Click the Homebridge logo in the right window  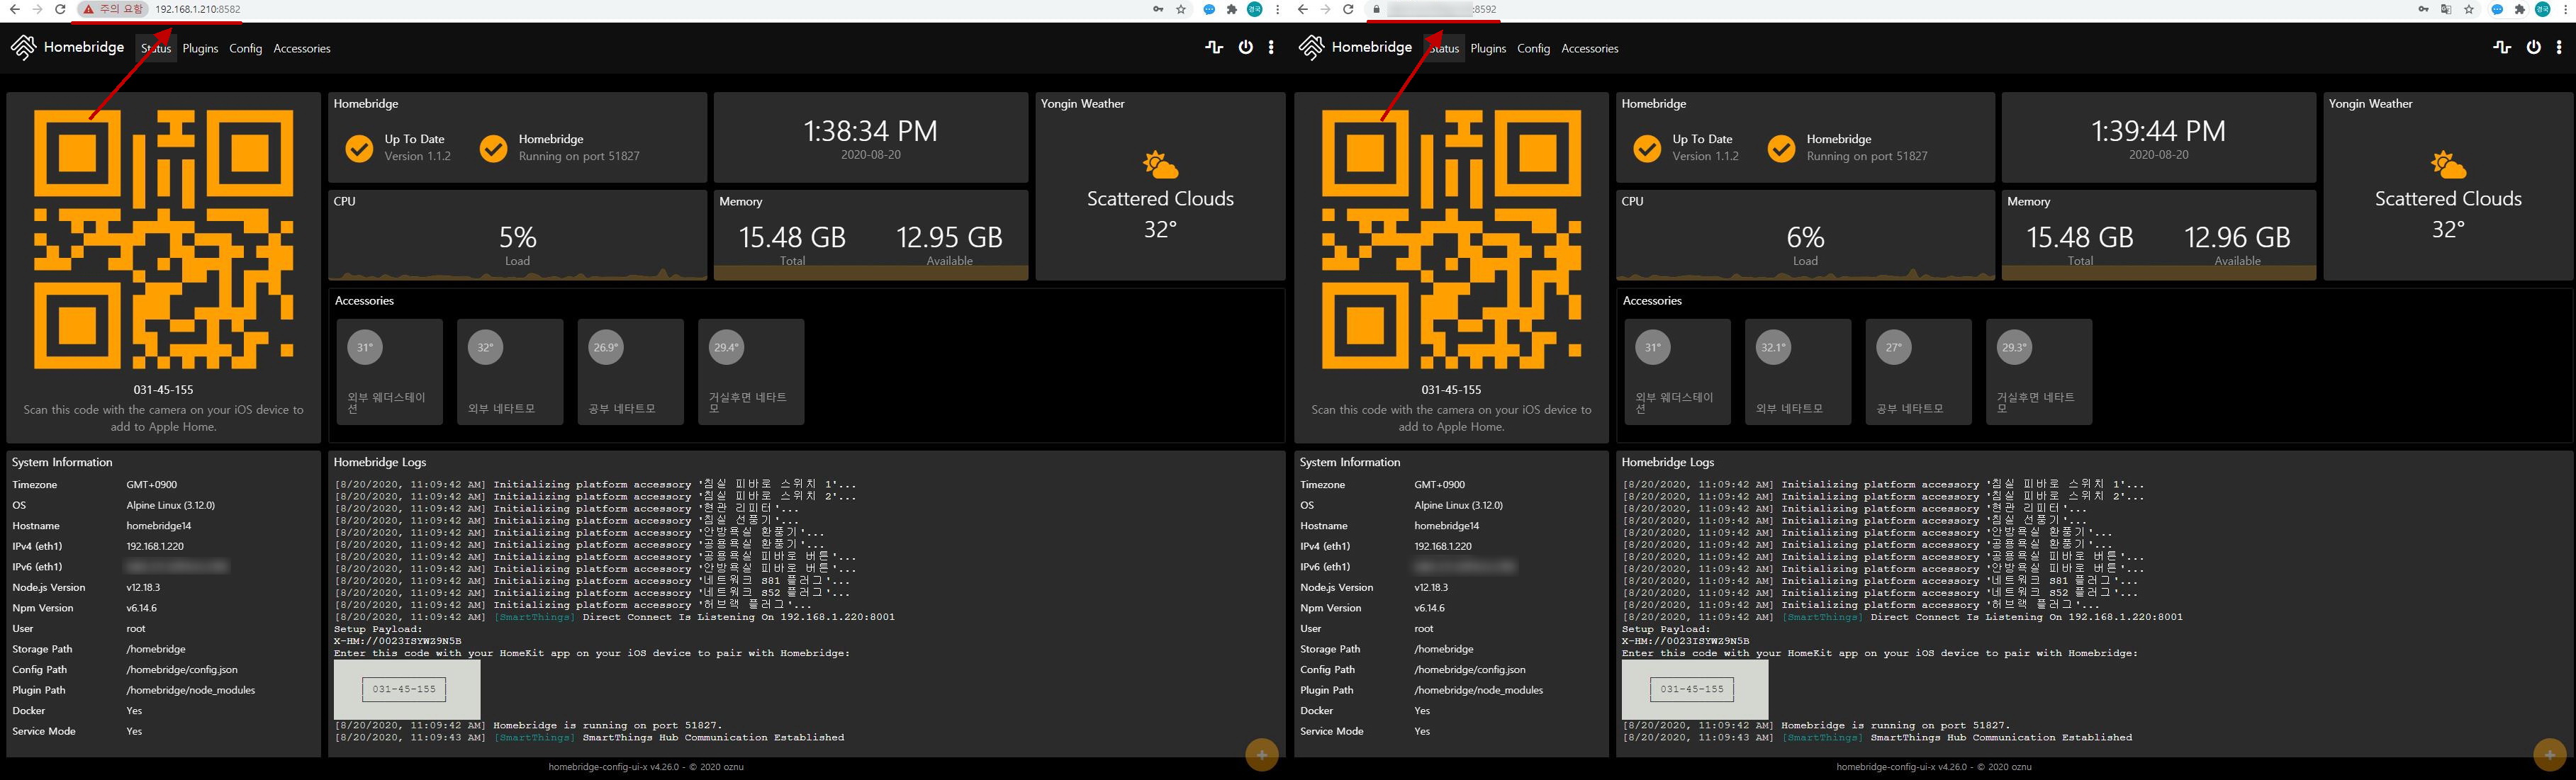point(1311,47)
